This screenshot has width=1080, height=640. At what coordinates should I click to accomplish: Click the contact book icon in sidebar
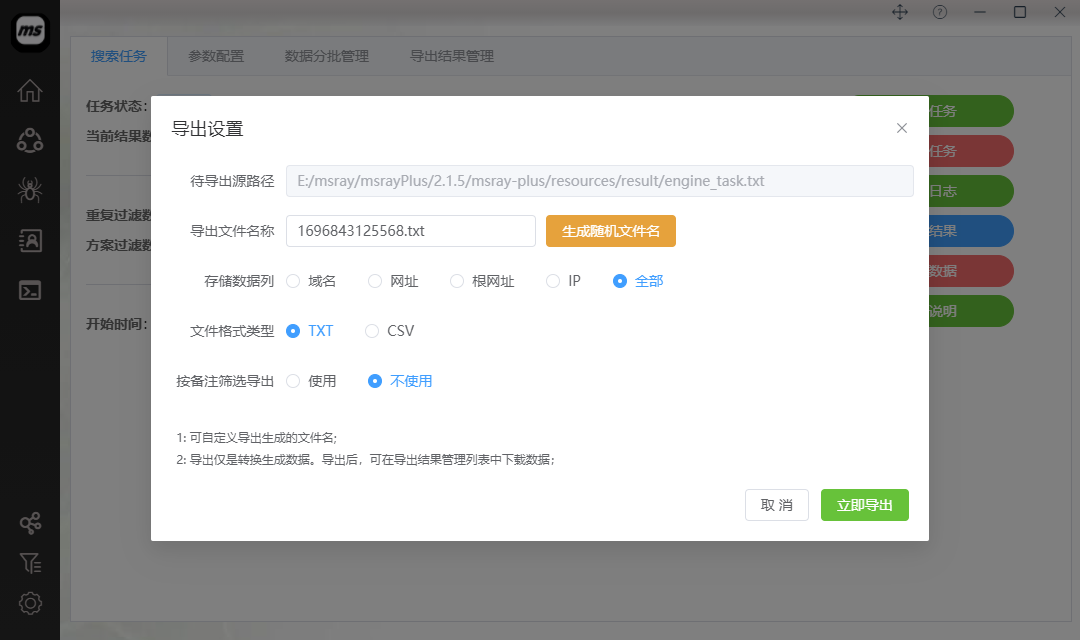pyautogui.click(x=30, y=240)
